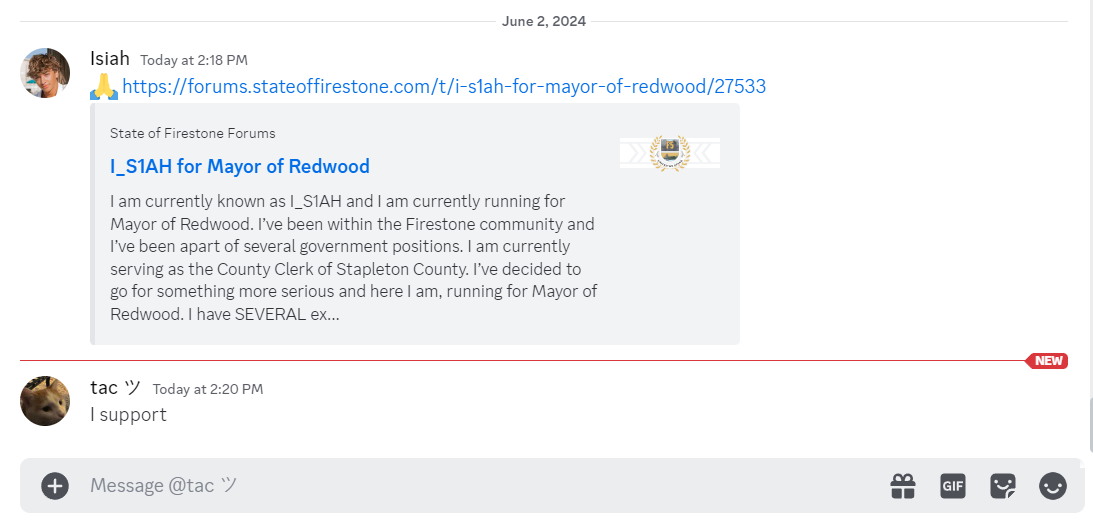Click the tac ツ username
The image size is (1093, 530).
pos(116,387)
